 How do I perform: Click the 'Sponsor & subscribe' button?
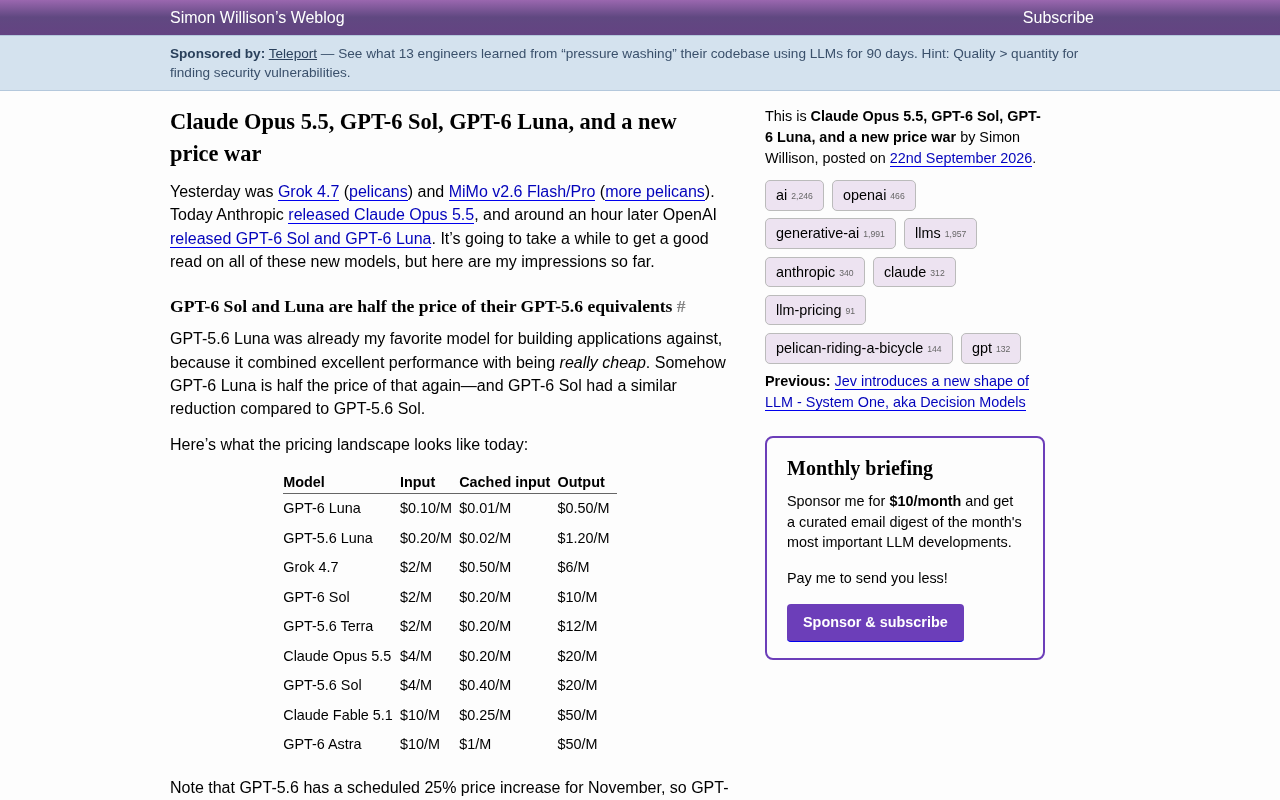point(875,622)
